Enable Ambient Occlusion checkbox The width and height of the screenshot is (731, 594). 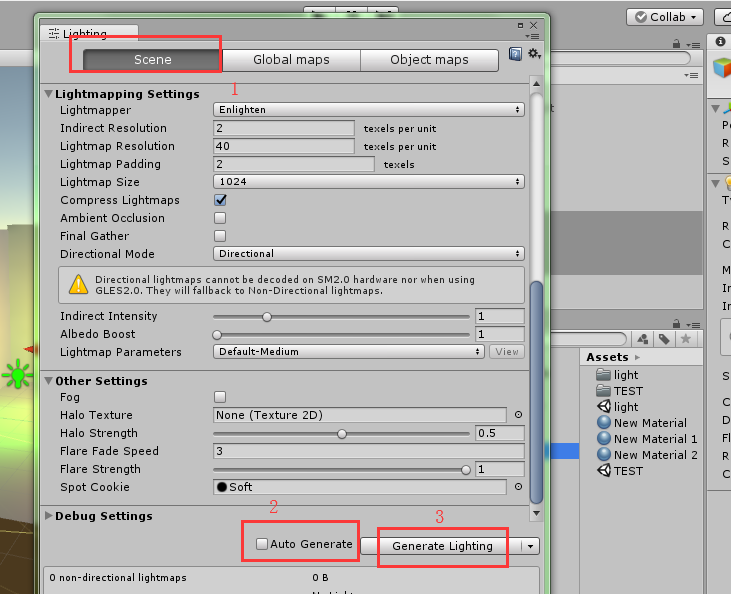pyautogui.click(x=220, y=218)
